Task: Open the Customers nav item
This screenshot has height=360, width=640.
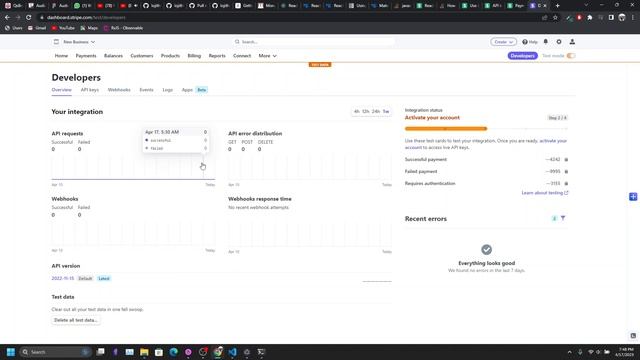Action: pyautogui.click(x=142, y=56)
